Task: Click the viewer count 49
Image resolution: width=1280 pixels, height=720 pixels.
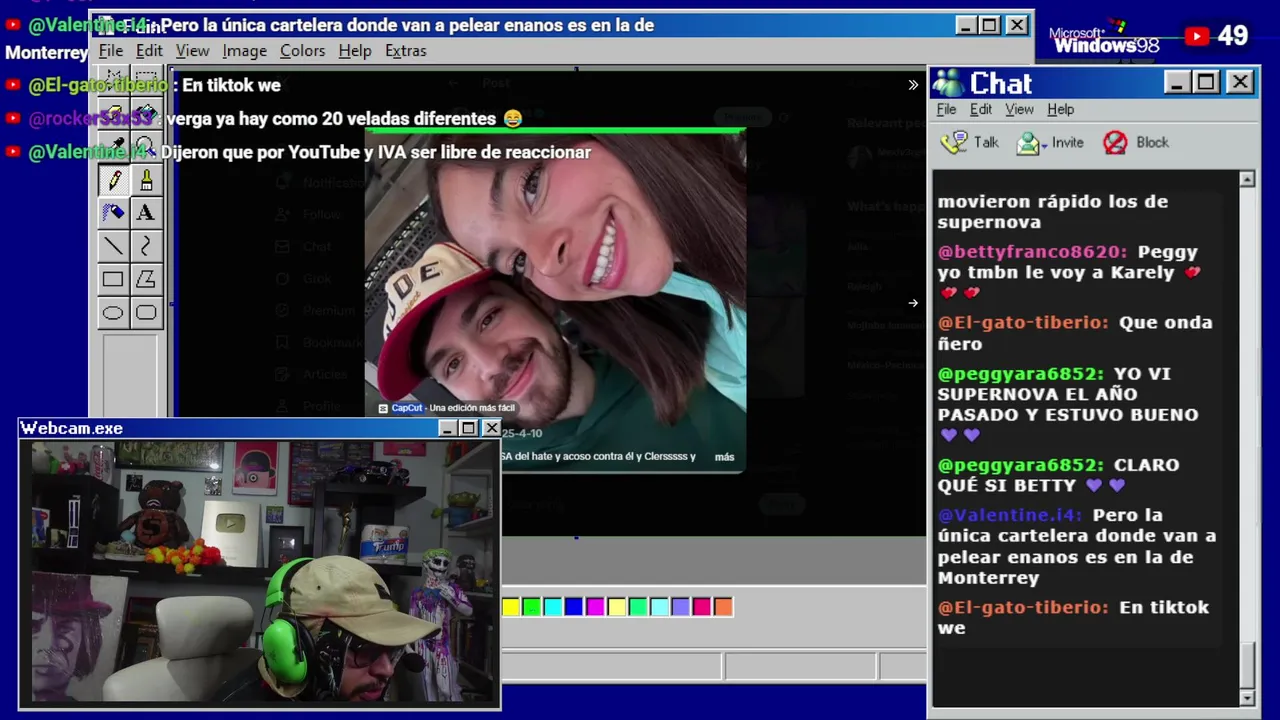Action: tap(1233, 36)
